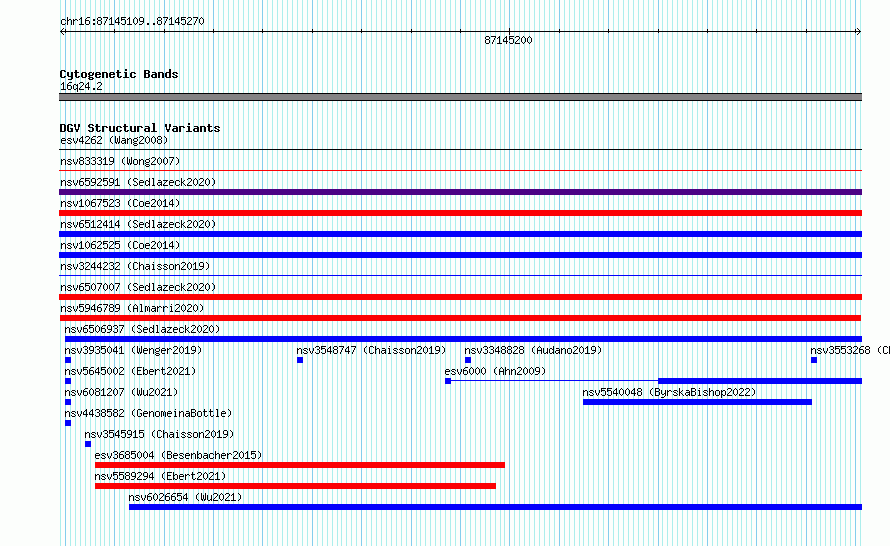Open nsv3548747 (Chaisson2019) label
This screenshot has width=890, height=546.
pyautogui.click(x=371, y=350)
